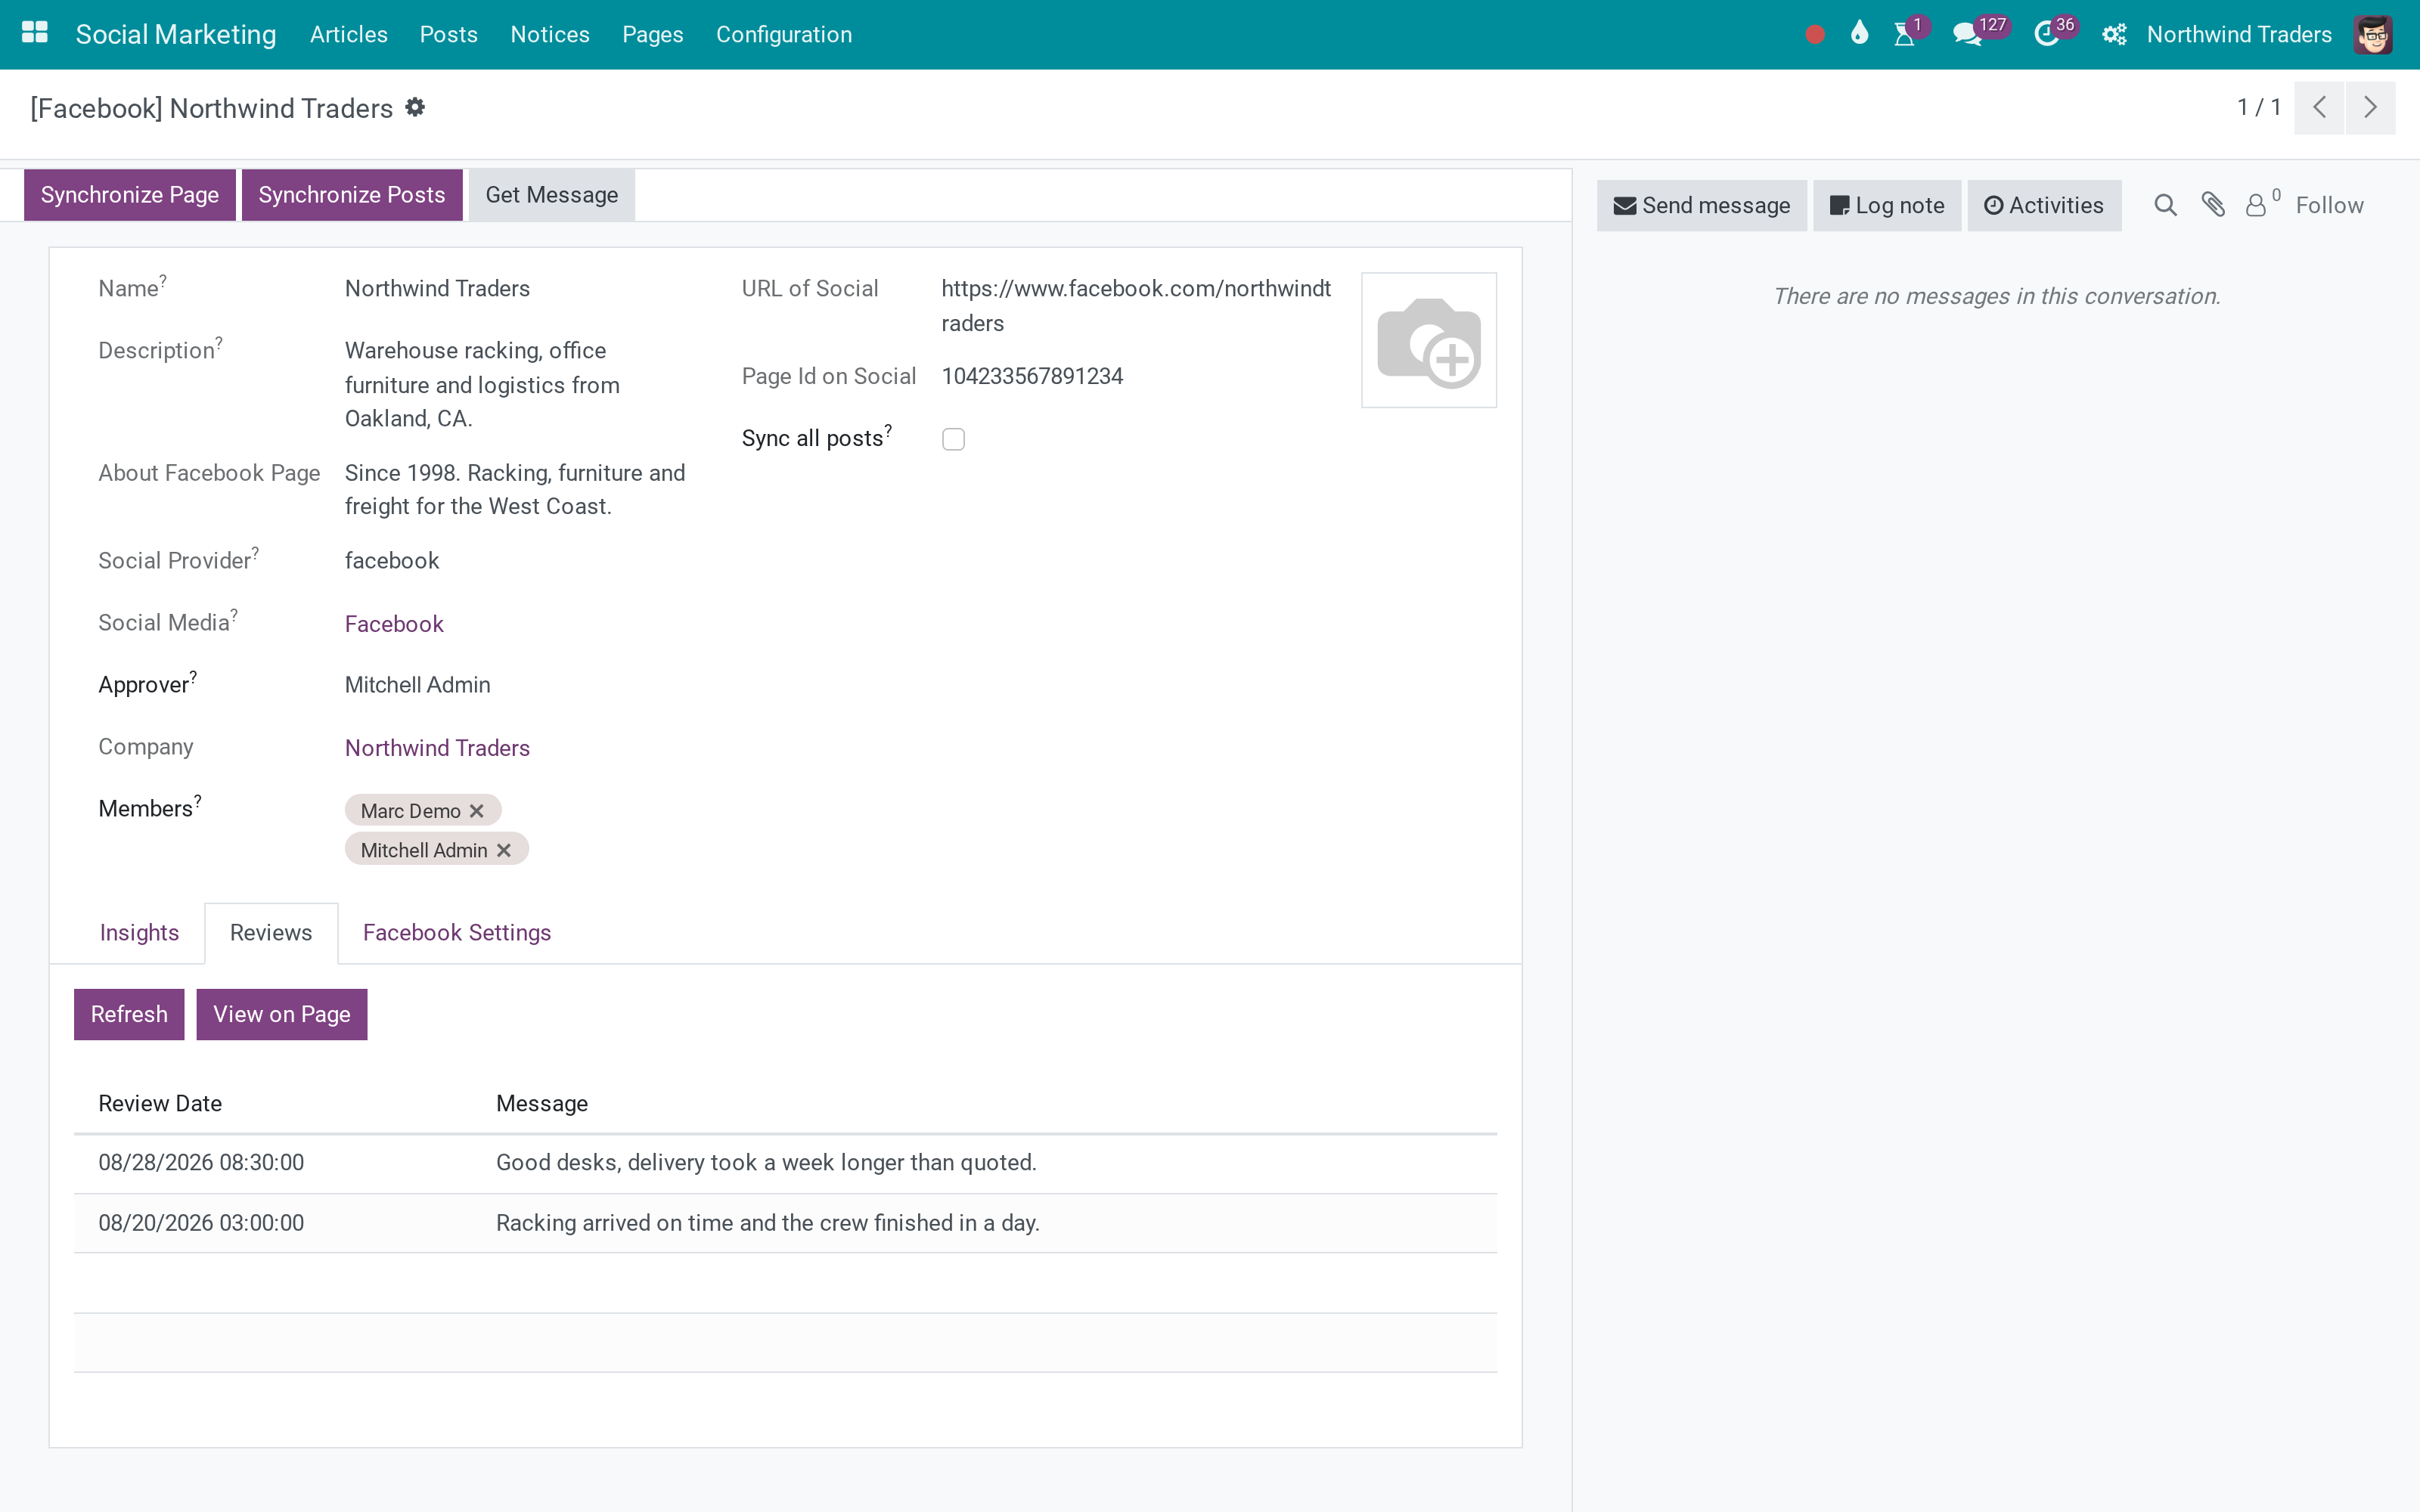
Task: Edit the Name field Northwind Traders
Action: point(437,289)
